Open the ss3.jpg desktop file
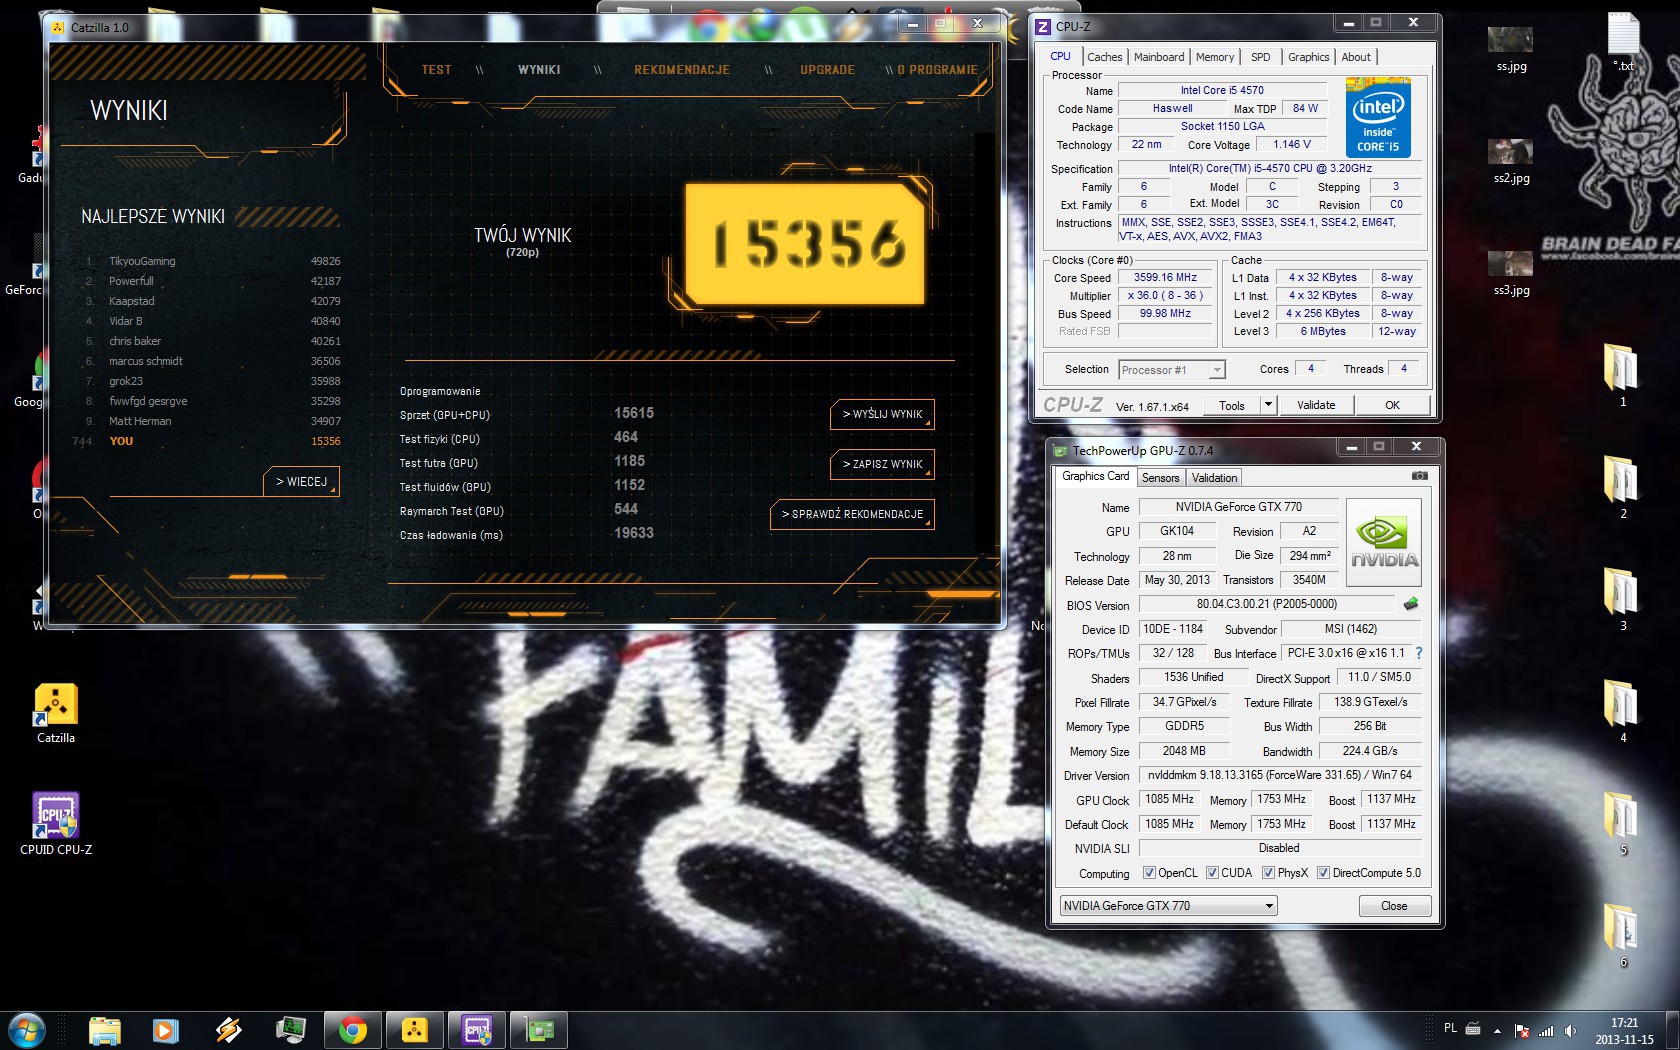1680x1050 pixels. pos(1511,274)
